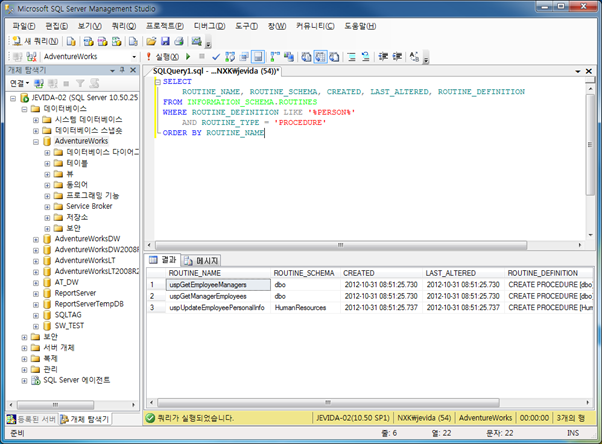Select the uspUpdateEmployeePersonalInfo cell
The image size is (602, 444).
(218, 308)
